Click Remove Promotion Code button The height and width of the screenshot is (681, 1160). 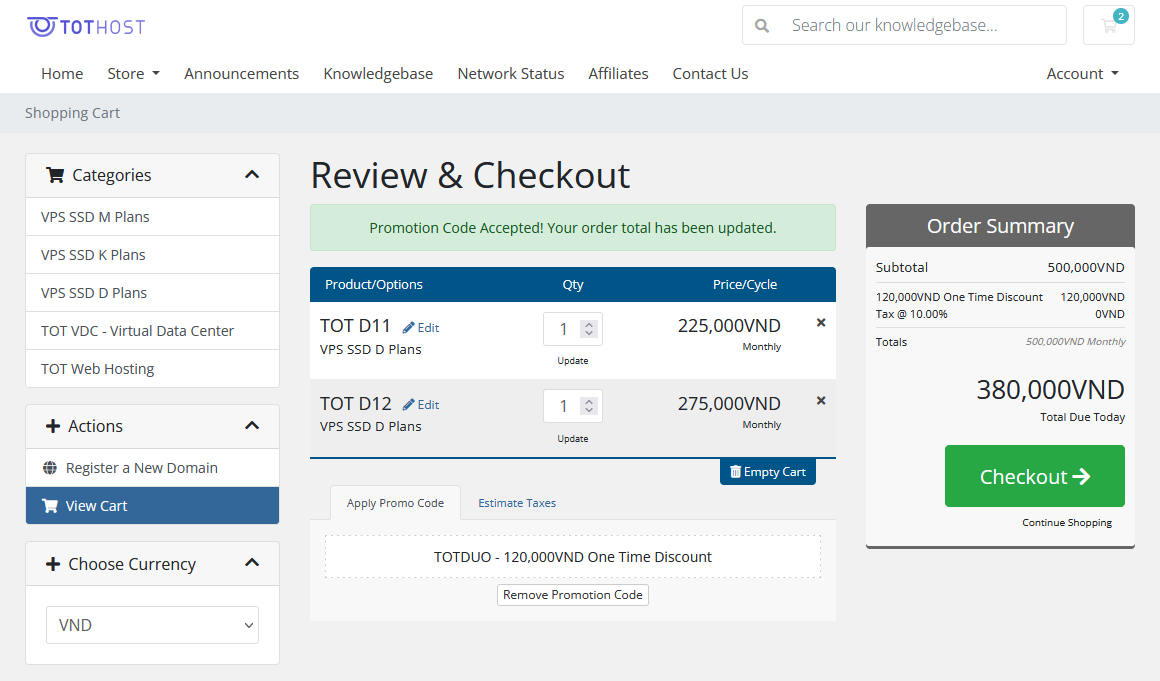573,595
